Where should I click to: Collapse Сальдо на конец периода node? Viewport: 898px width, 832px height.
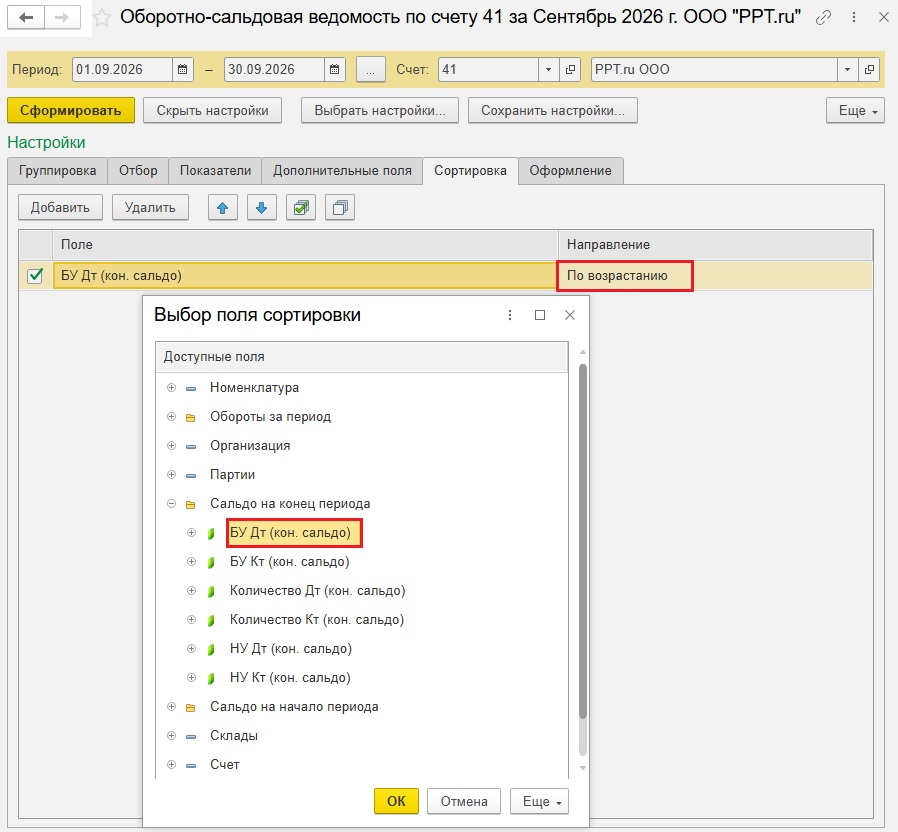(171, 504)
